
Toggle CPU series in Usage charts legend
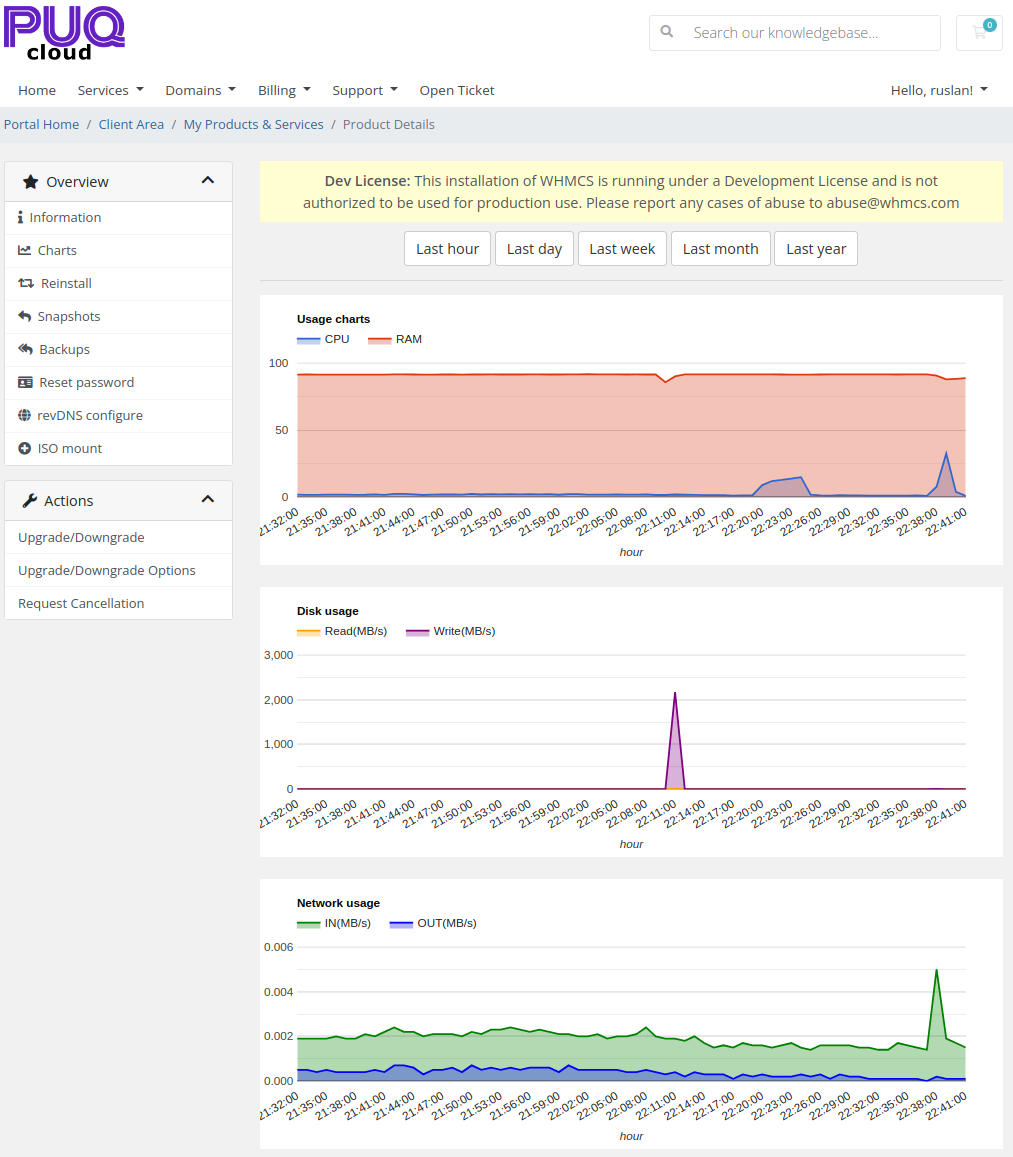(x=322, y=339)
